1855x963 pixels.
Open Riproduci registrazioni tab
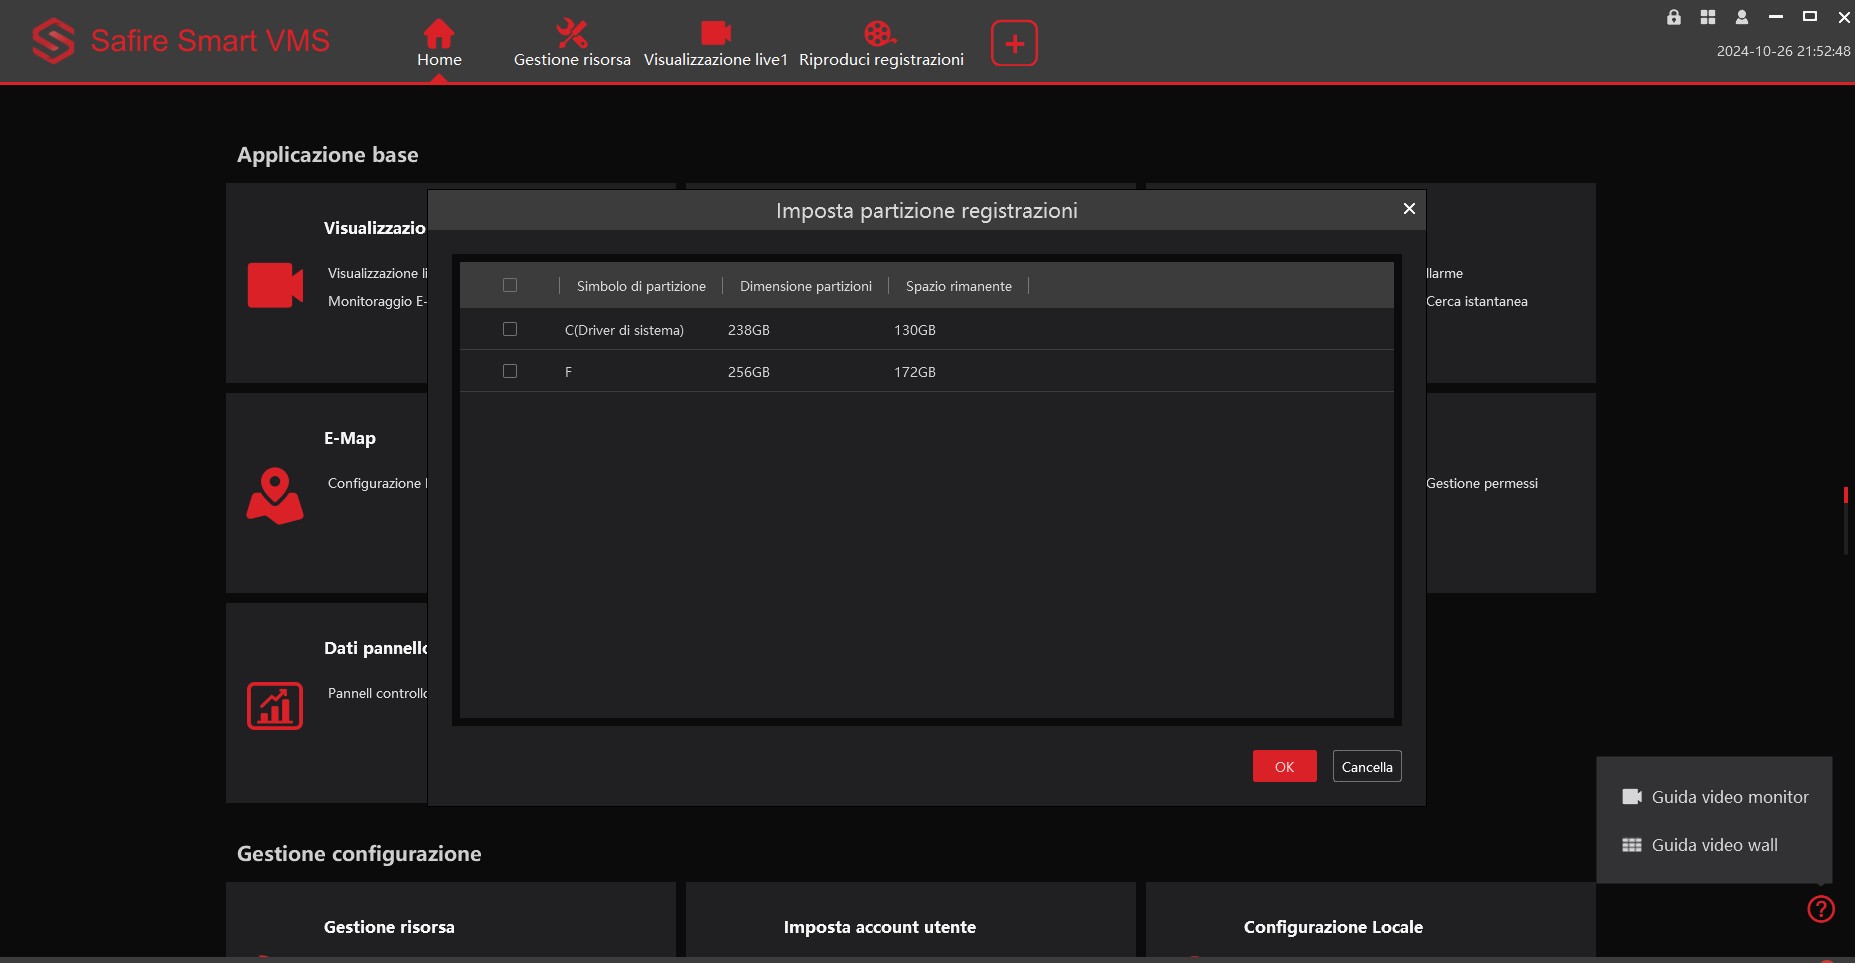pos(881,44)
